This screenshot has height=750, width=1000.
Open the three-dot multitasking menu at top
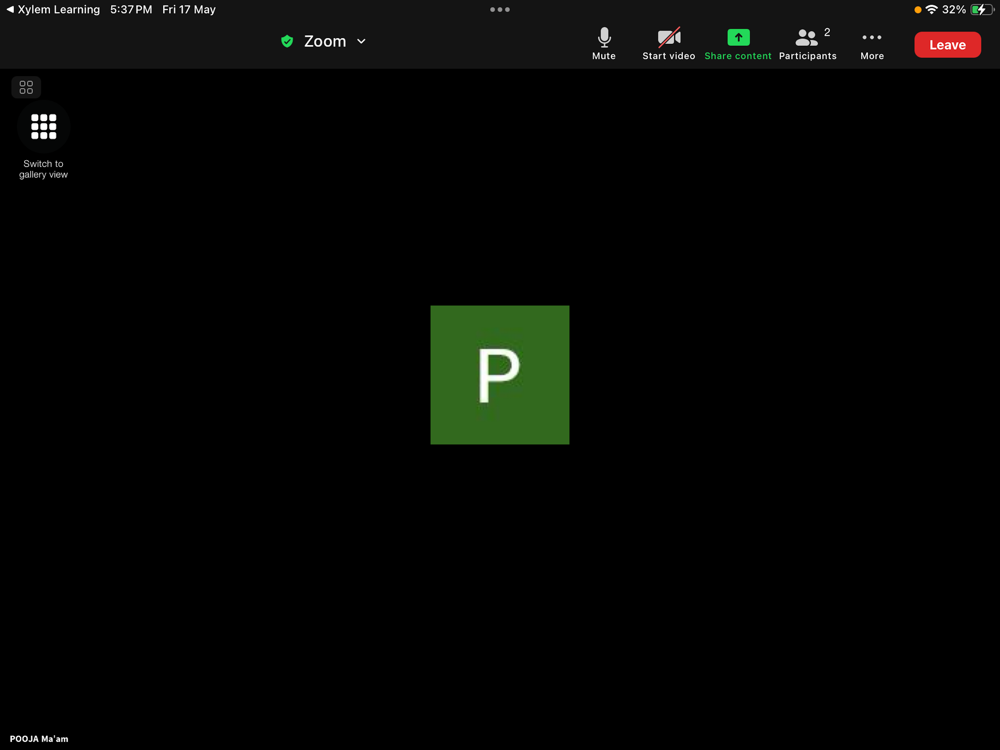click(499, 10)
